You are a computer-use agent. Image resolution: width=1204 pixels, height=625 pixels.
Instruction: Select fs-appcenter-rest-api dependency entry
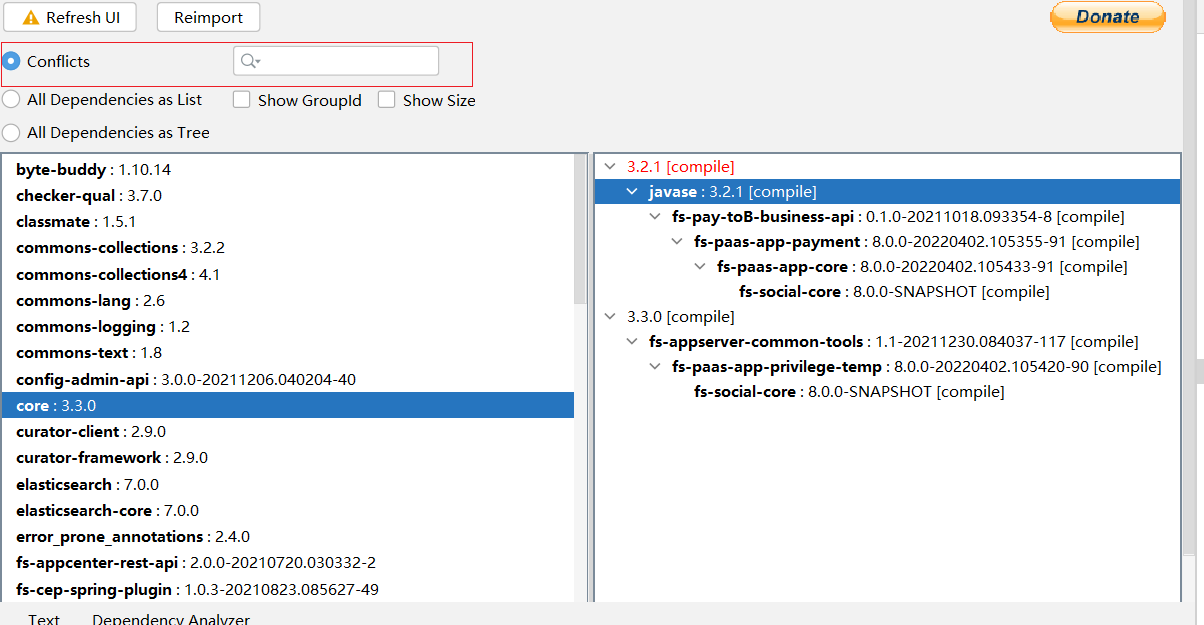(x=288, y=563)
